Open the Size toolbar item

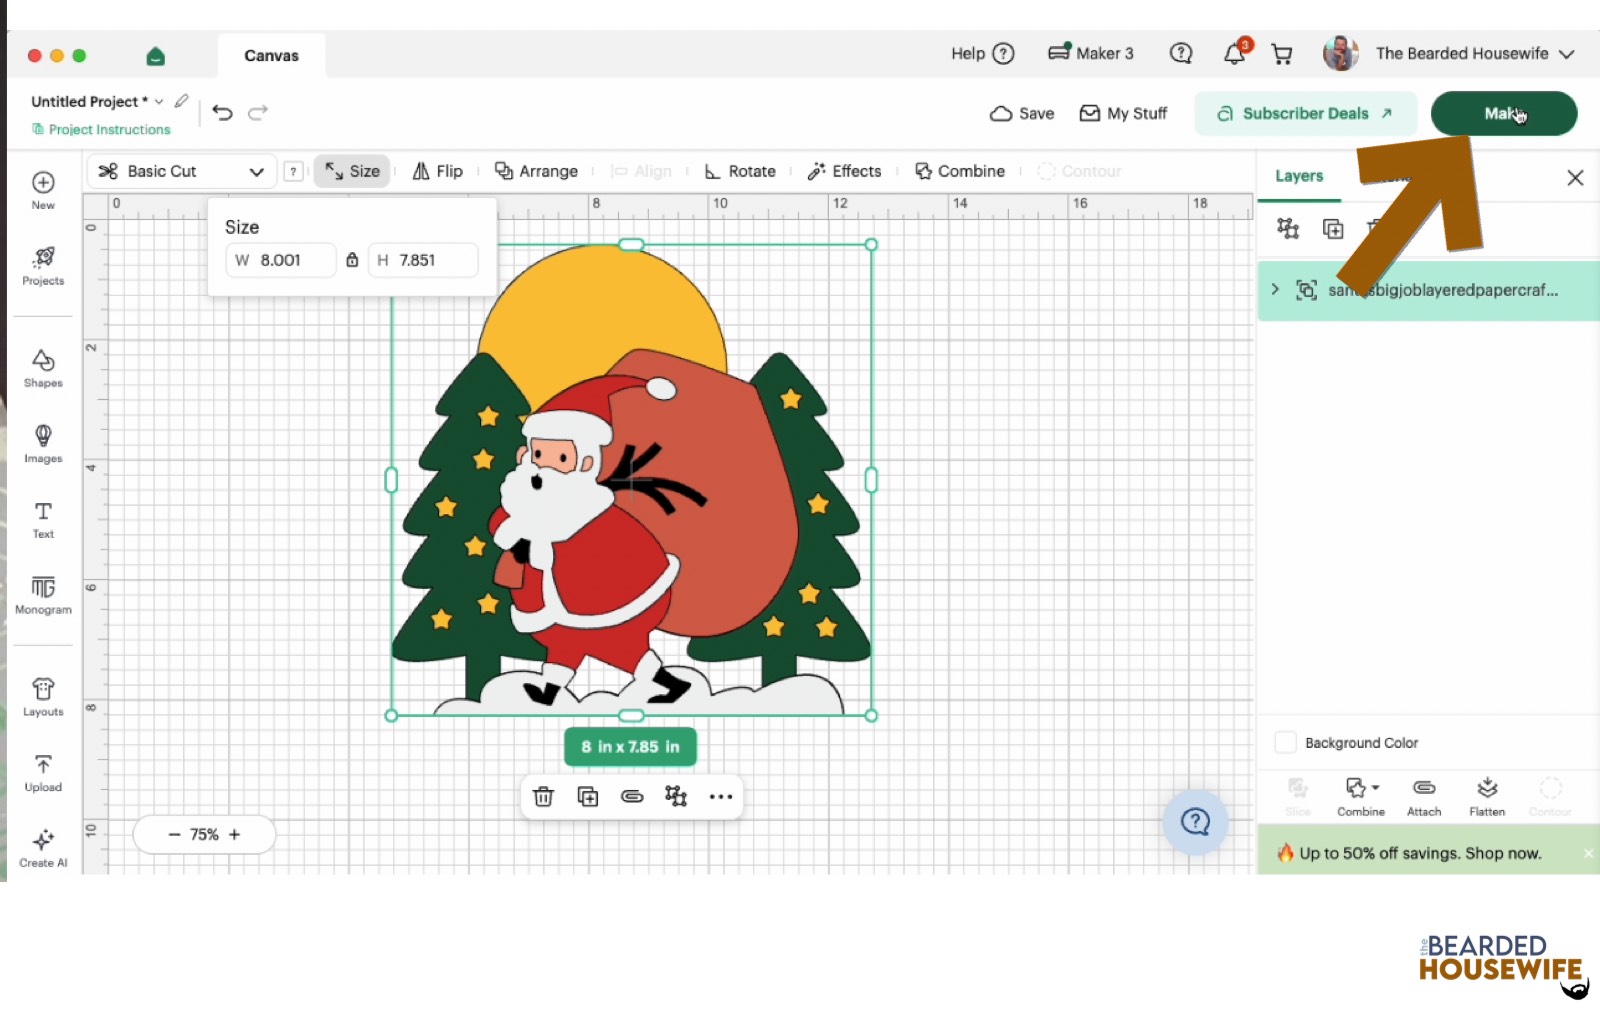click(353, 171)
